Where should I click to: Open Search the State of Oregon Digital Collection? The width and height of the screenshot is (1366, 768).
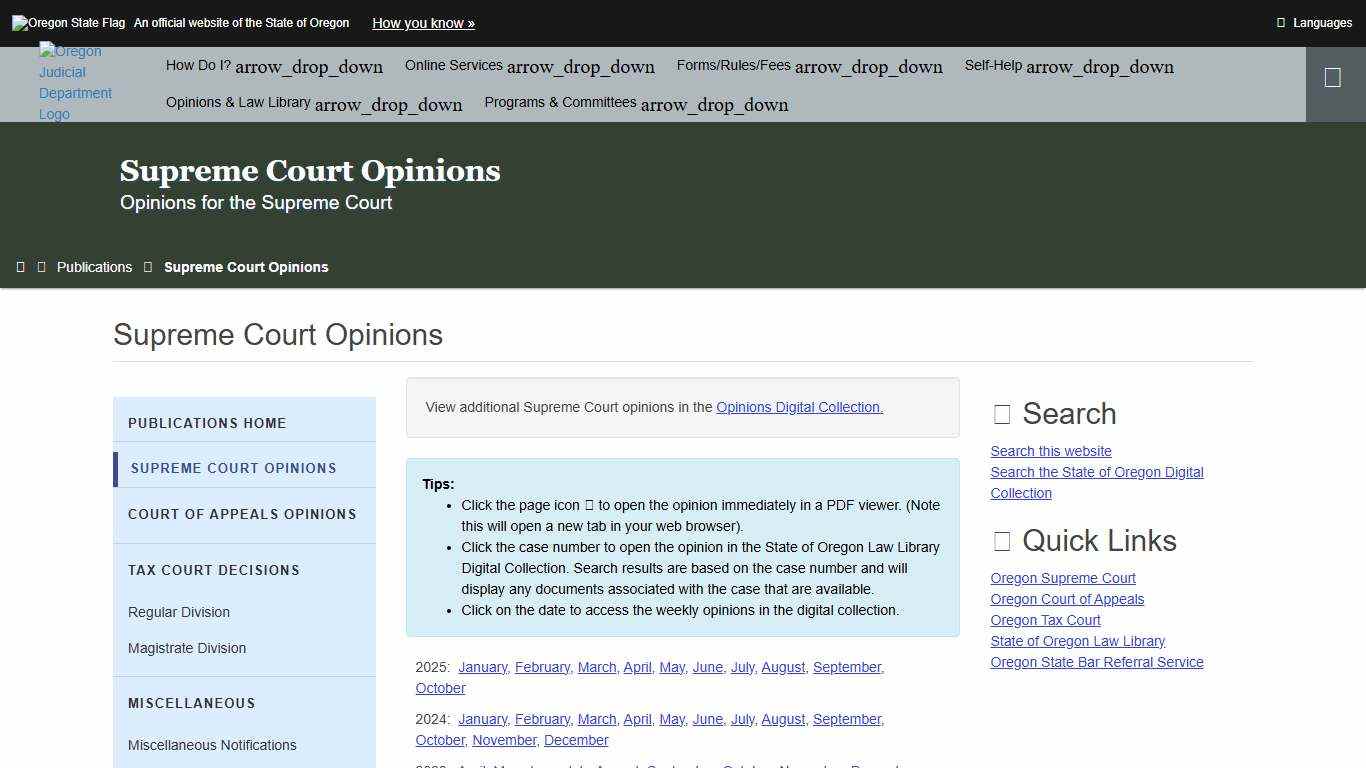coord(1096,482)
